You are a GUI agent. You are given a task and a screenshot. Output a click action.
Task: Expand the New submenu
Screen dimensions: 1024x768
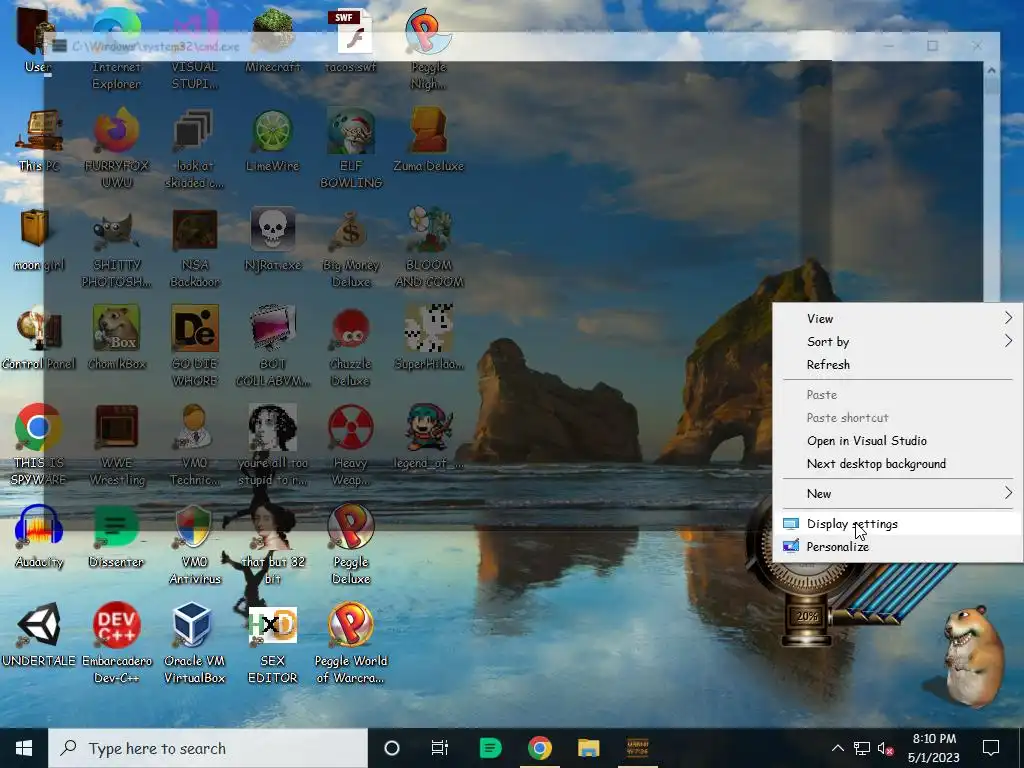click(x=898, y=493)
